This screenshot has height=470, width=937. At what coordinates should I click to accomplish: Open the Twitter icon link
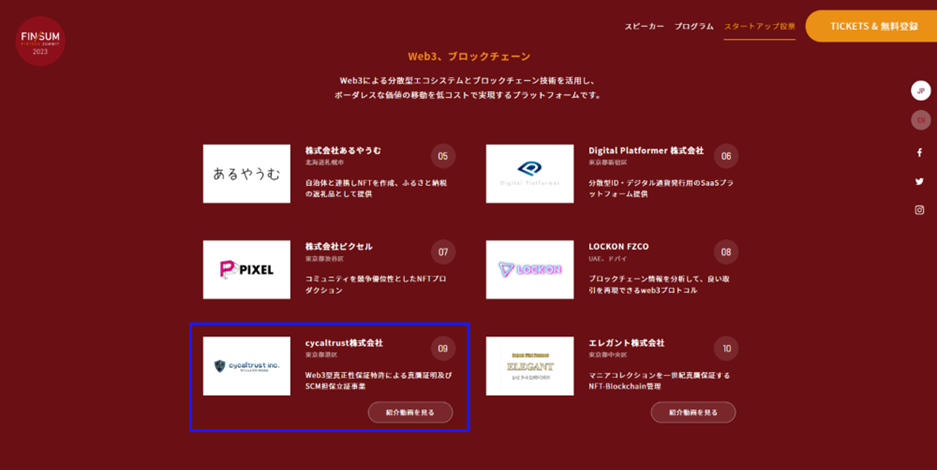click(920, 182)
